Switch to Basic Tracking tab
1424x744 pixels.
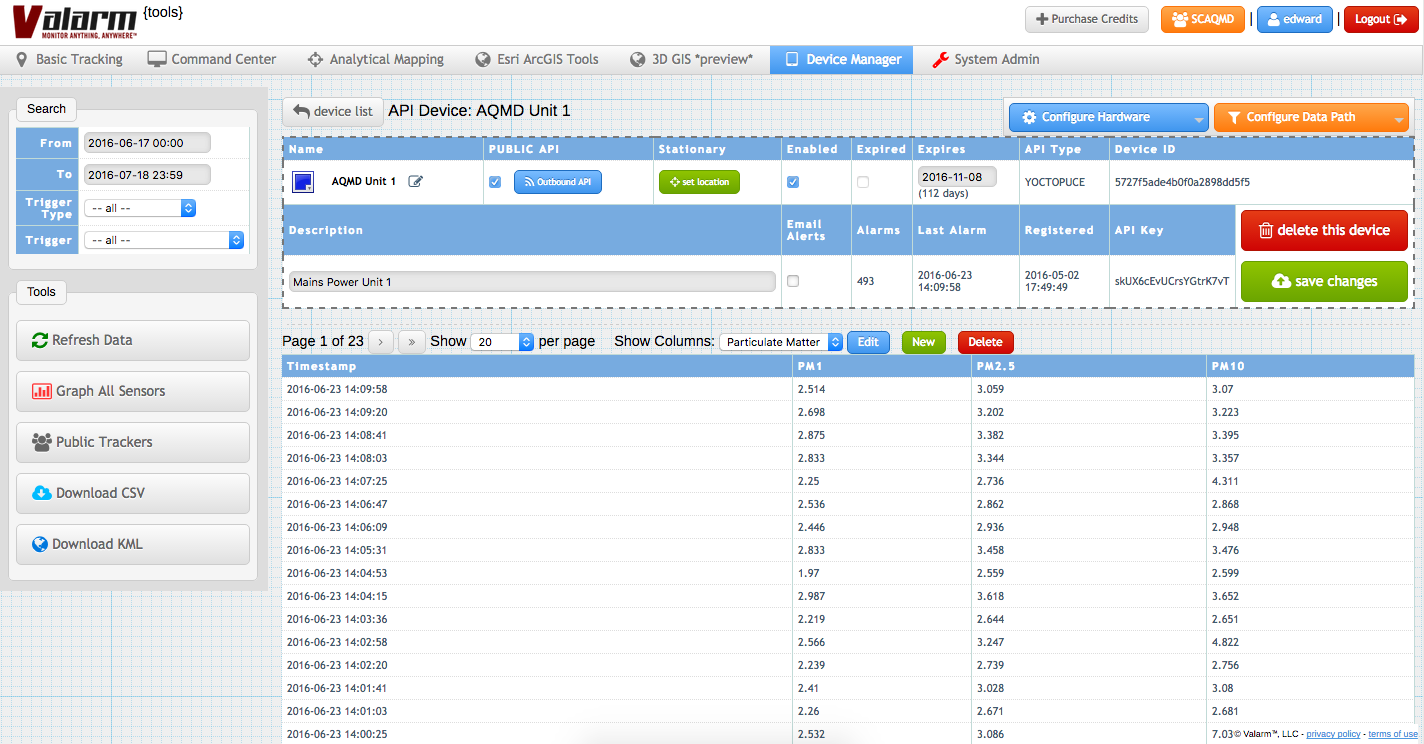pyautogui.click(x=69, y=59)
